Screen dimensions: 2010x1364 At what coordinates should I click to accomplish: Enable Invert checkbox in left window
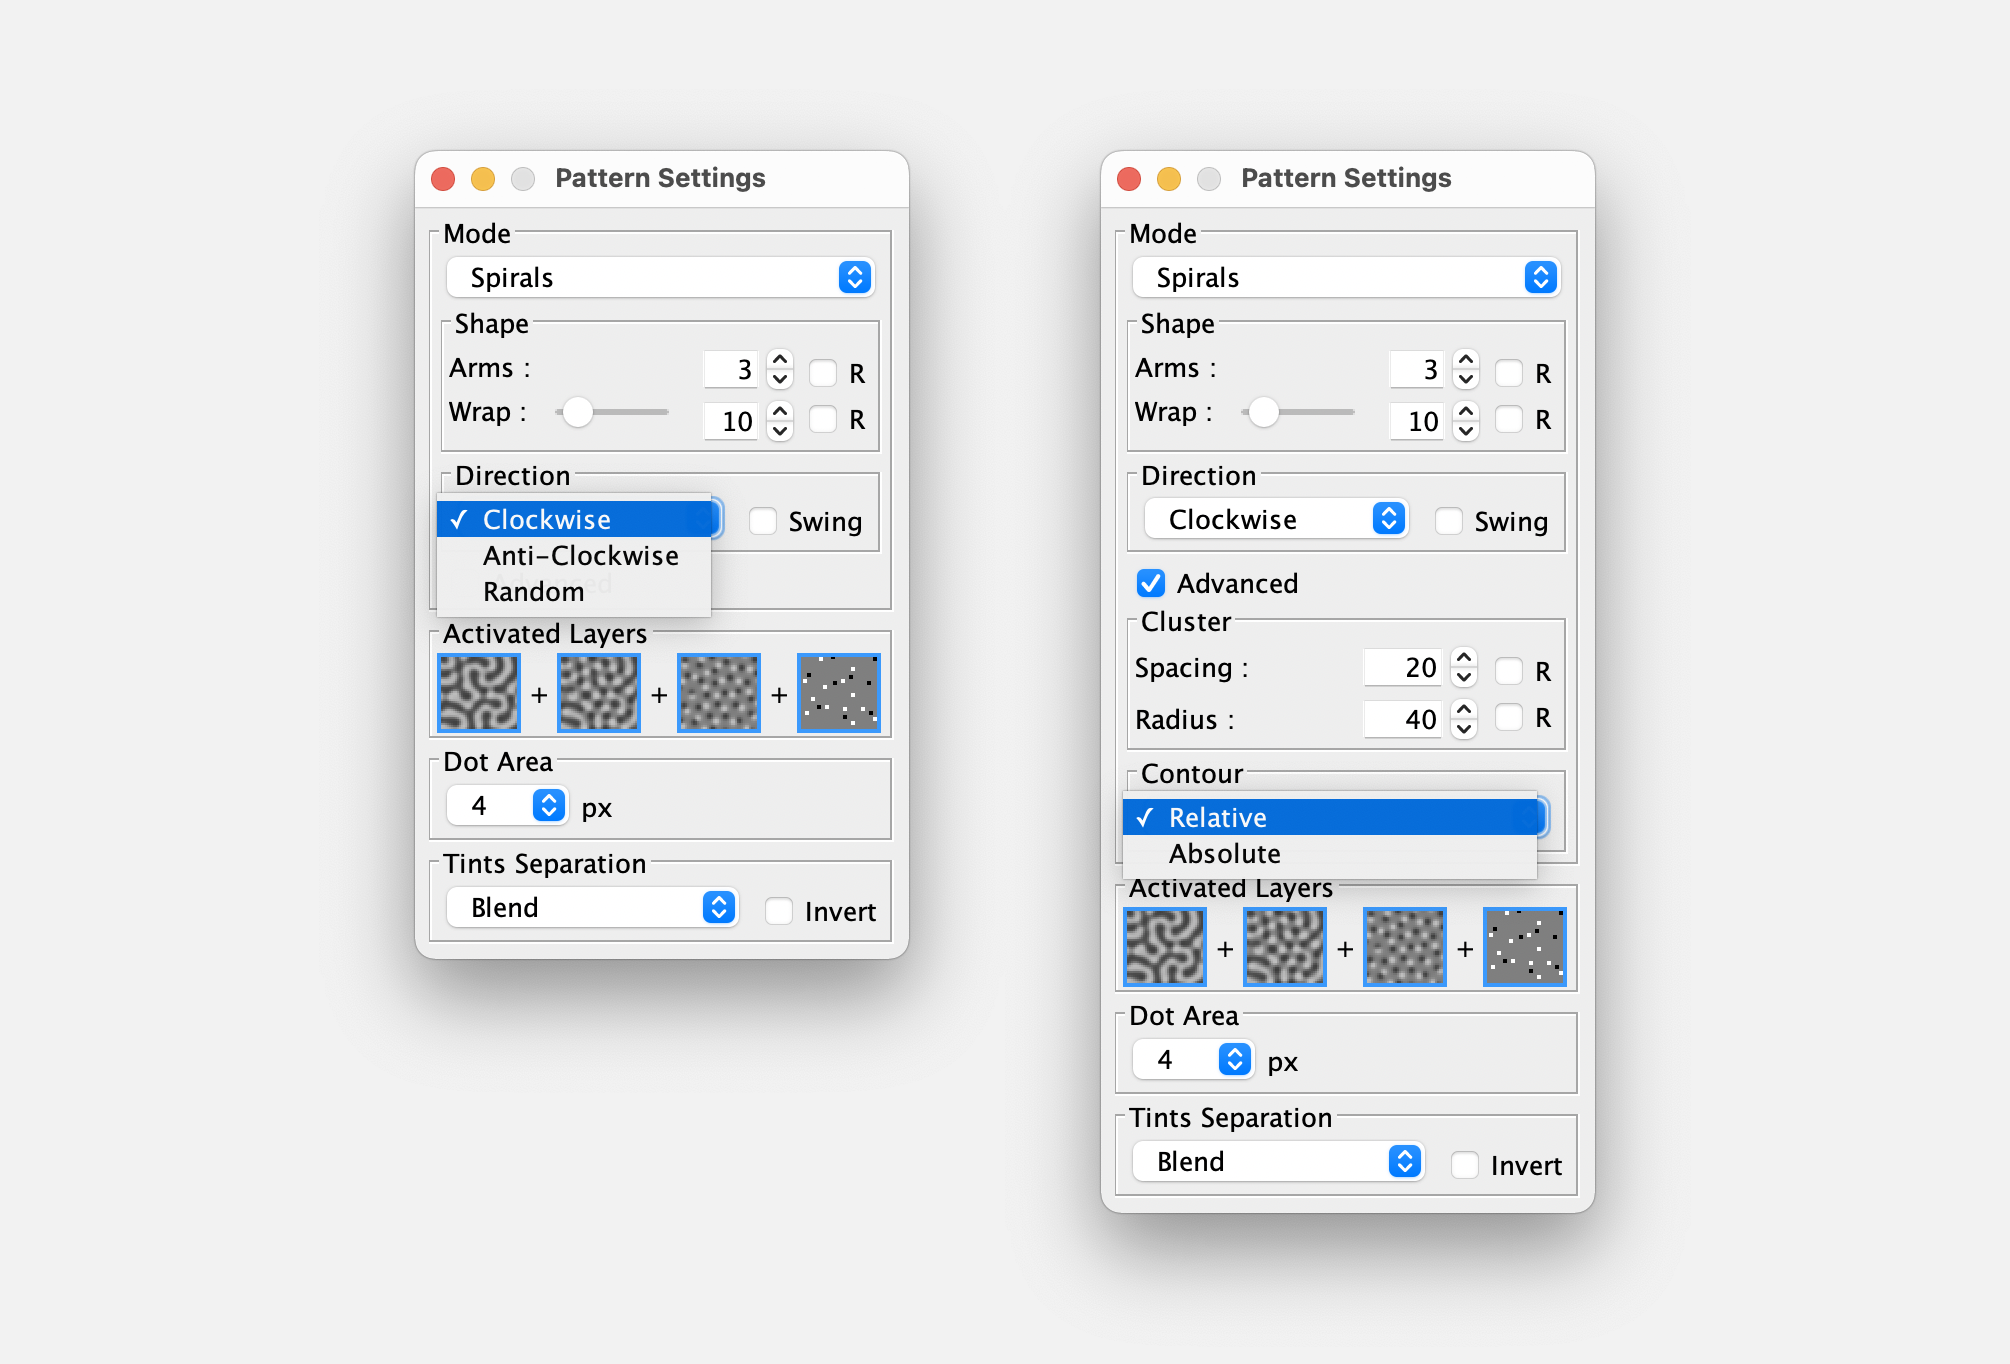778,911
